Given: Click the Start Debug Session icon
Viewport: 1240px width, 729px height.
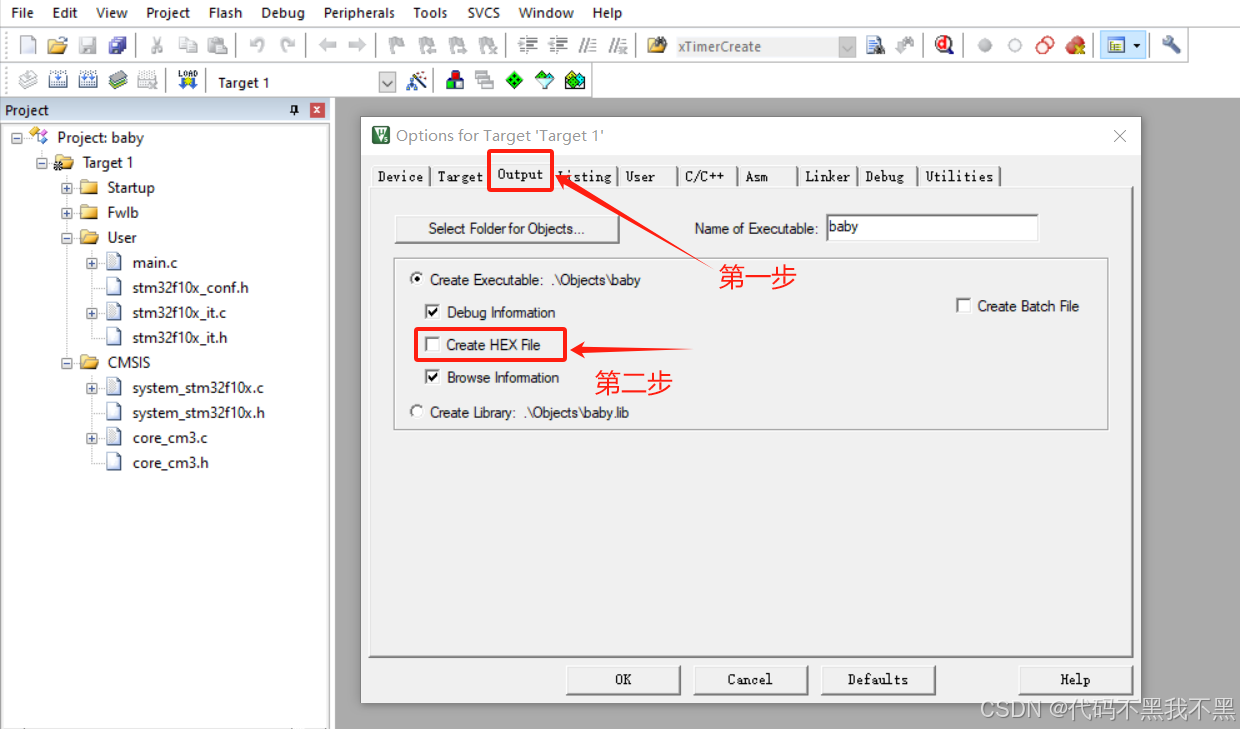Looking at the screenshot, I should [x=944, y=46].
